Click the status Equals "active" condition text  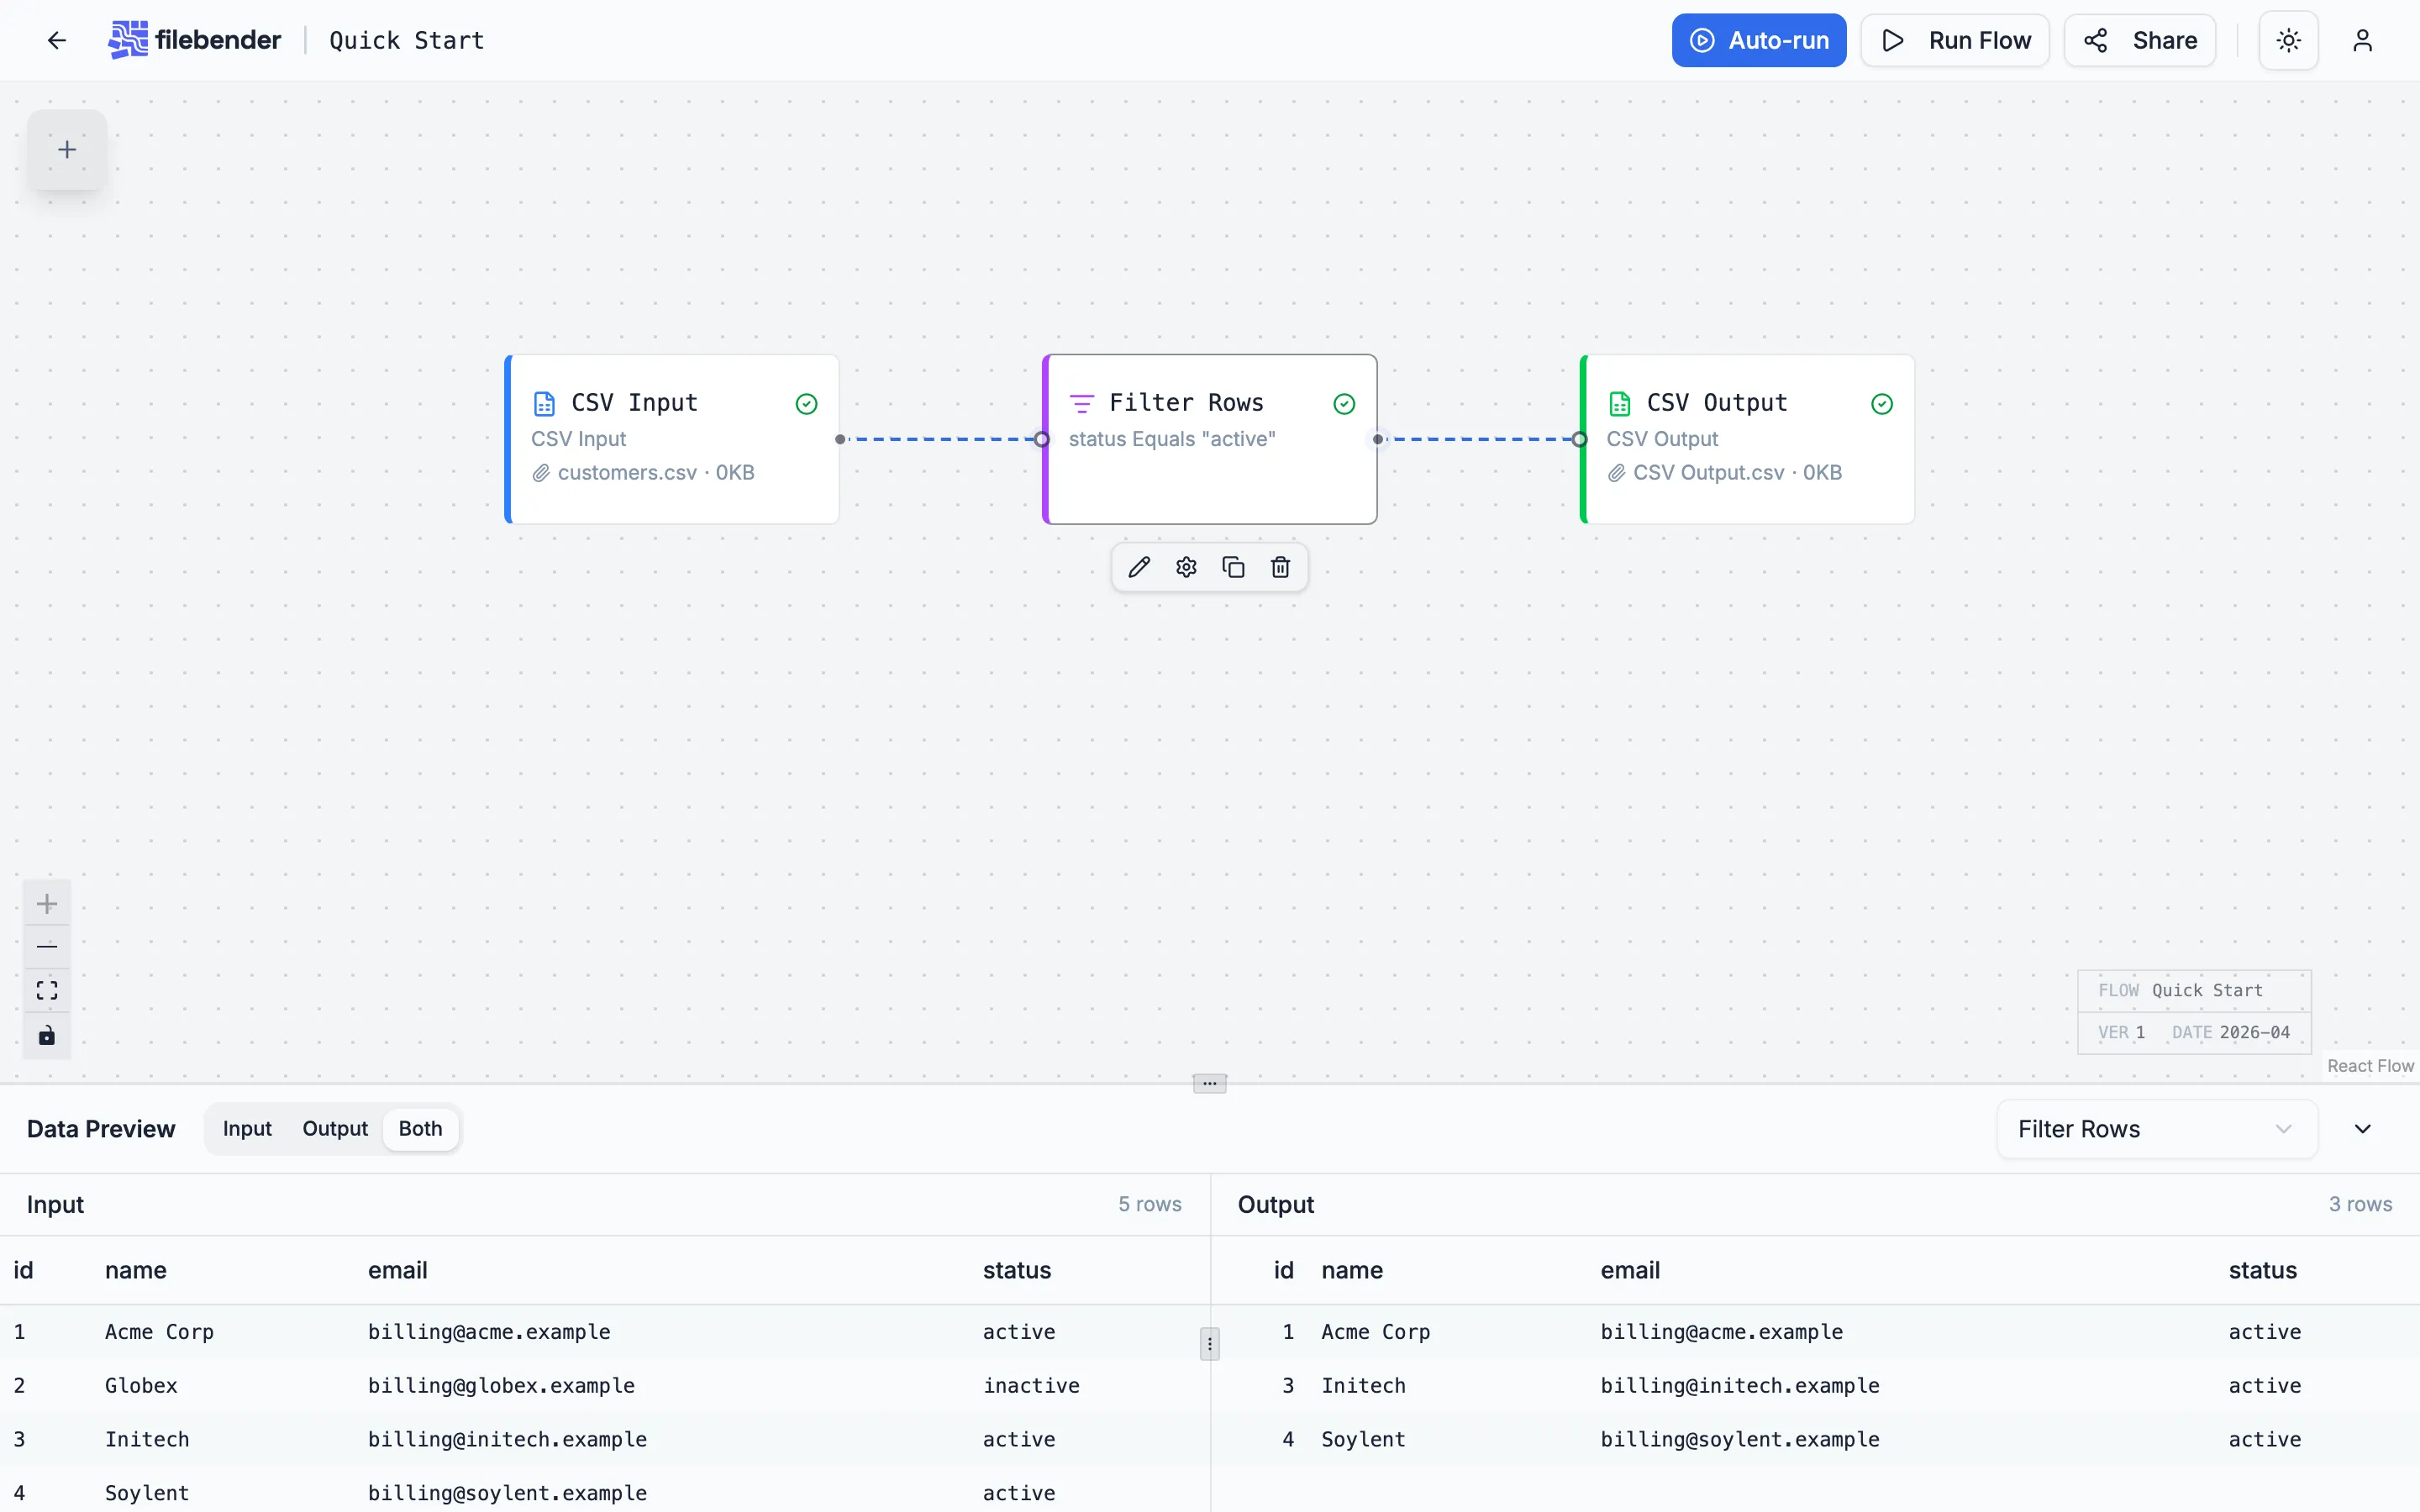pos(1172,439)
